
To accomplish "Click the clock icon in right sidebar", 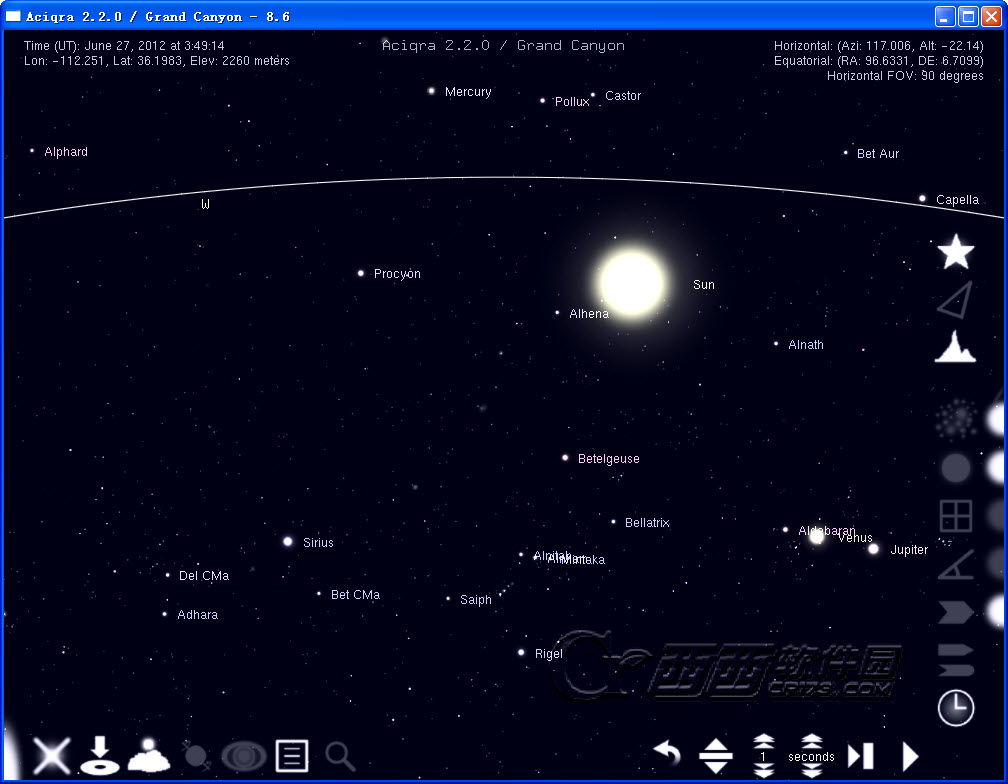I will point(955,708).
